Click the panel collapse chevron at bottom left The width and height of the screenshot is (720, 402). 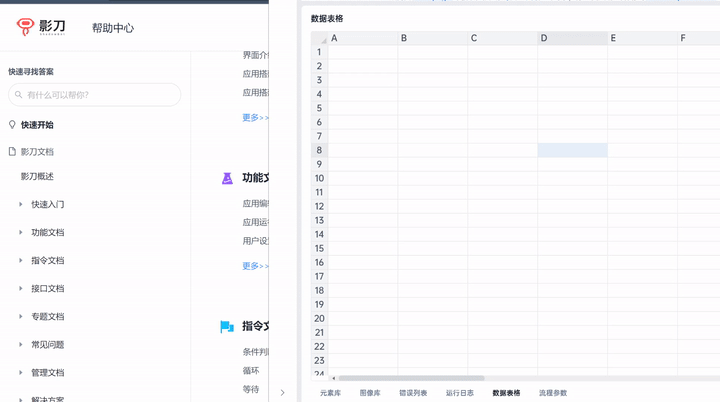point(282,393)
